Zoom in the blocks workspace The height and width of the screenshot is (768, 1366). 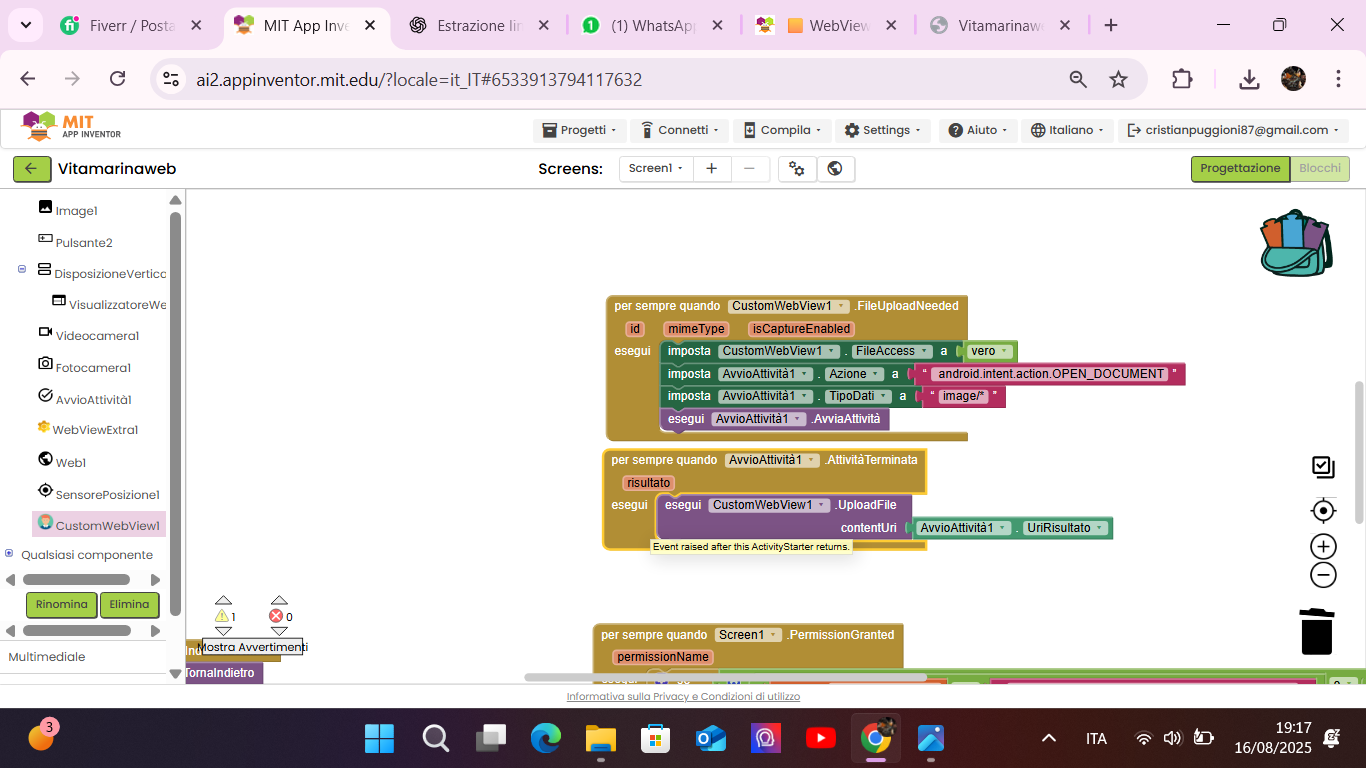pos(1323,546)
